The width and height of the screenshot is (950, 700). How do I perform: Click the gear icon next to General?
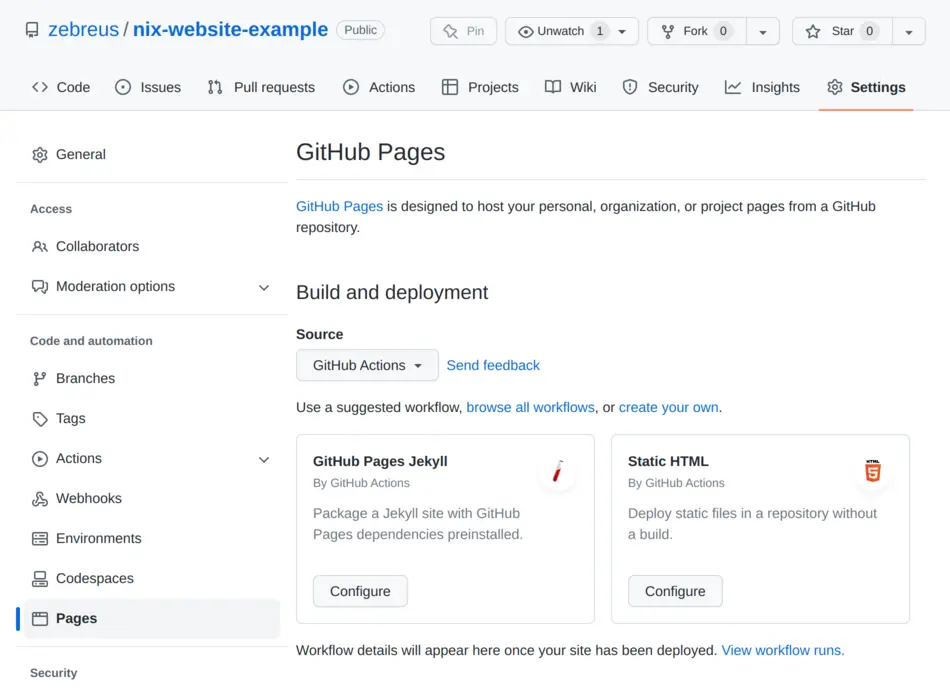(40, 155)
